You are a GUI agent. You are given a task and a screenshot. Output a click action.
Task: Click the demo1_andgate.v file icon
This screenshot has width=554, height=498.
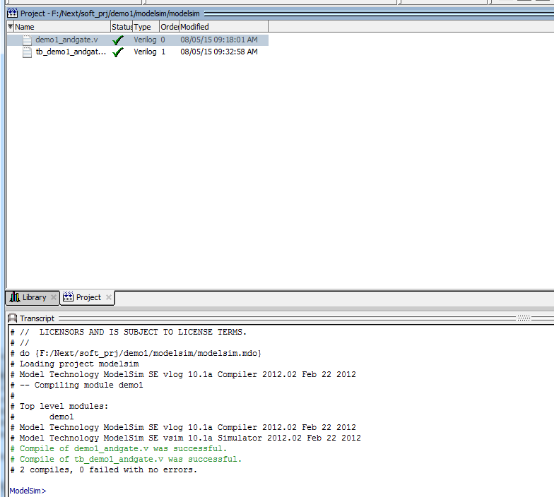(27, 40)
